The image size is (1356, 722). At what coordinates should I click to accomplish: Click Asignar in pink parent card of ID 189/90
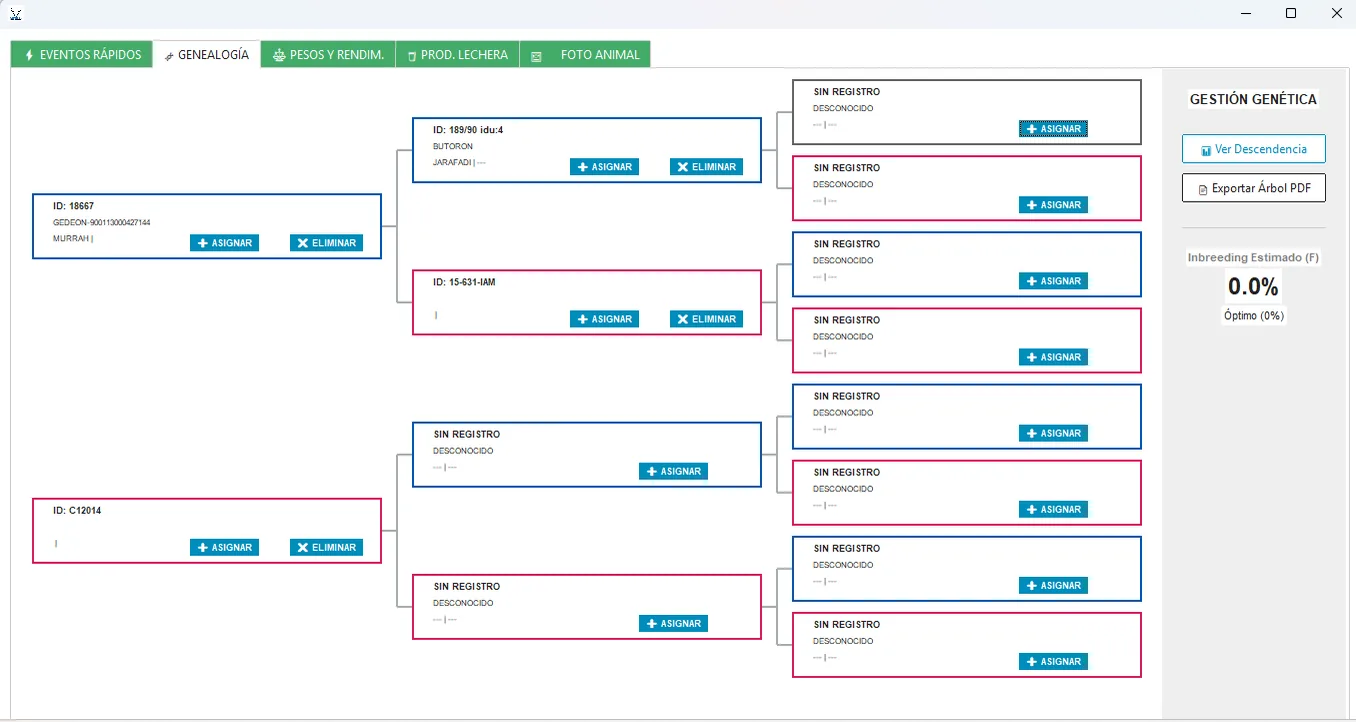(x=1053, y=205)
